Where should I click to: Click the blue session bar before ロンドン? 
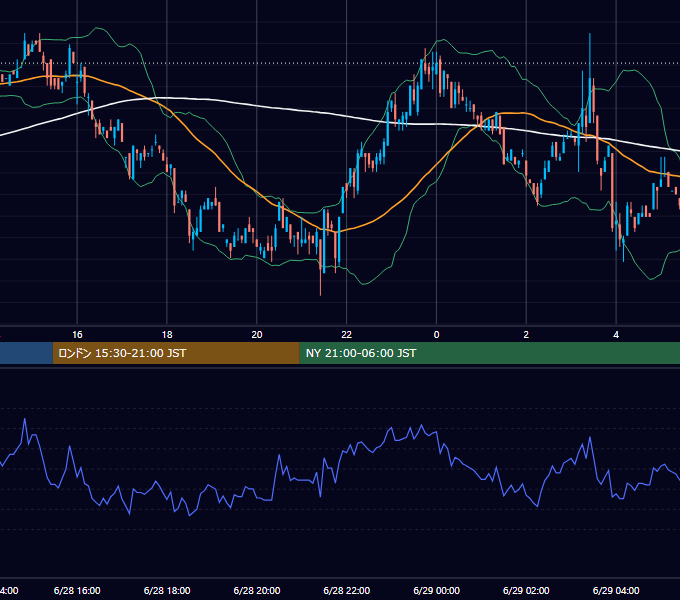(26, 353)
